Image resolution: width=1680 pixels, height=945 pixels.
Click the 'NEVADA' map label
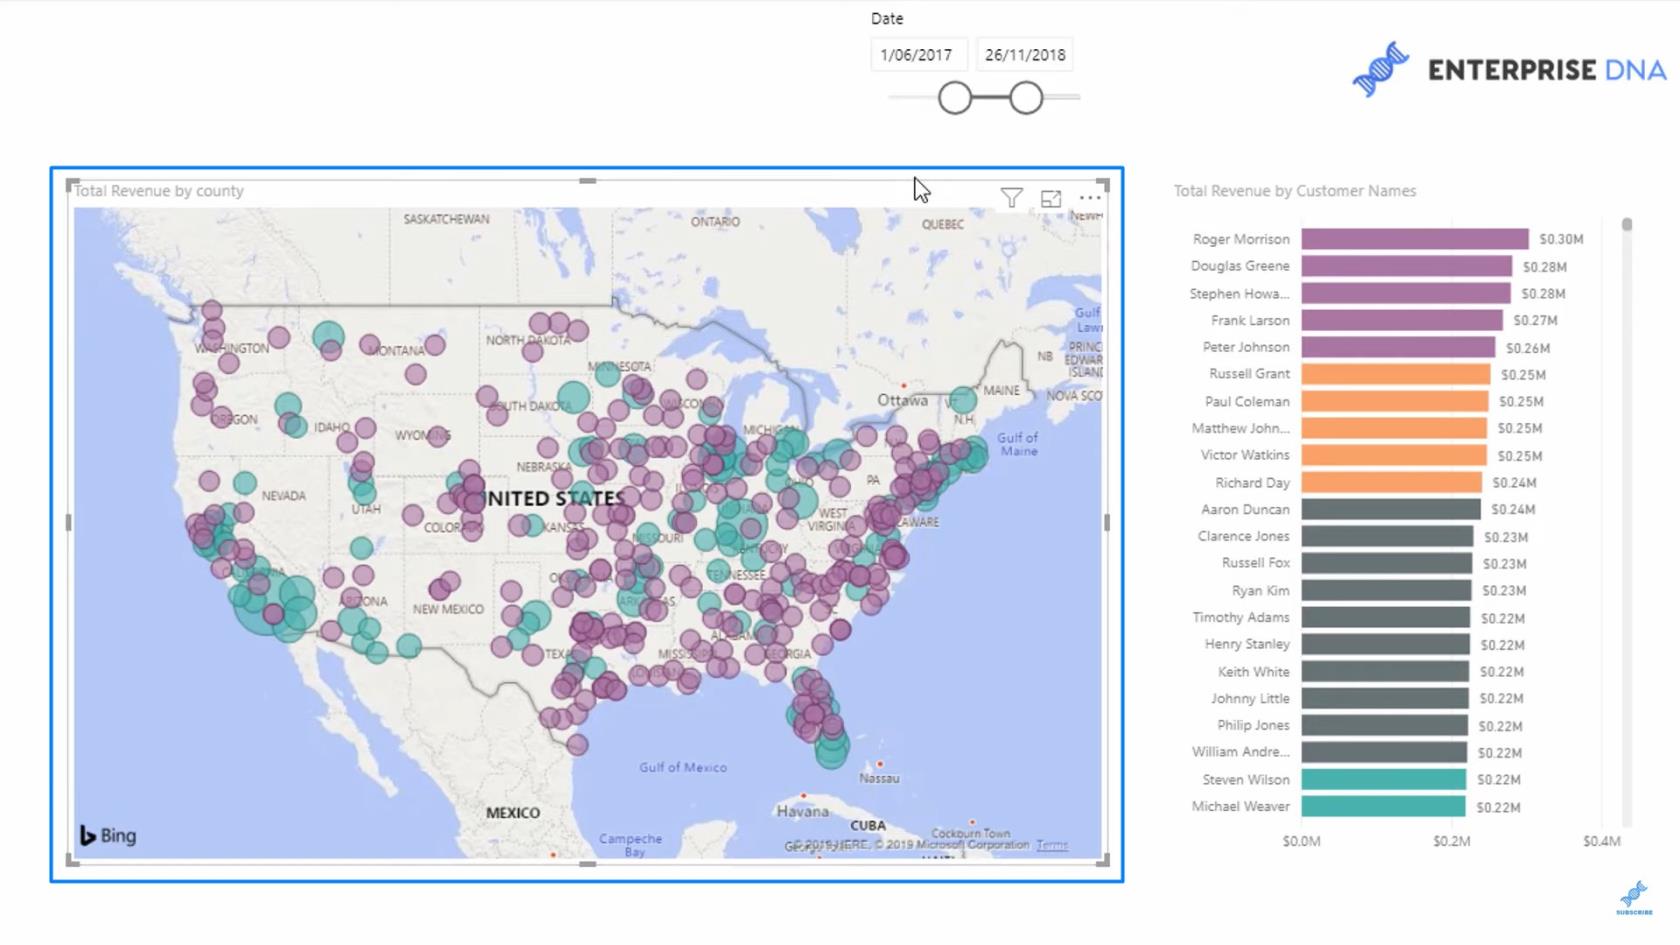(283, 495)
